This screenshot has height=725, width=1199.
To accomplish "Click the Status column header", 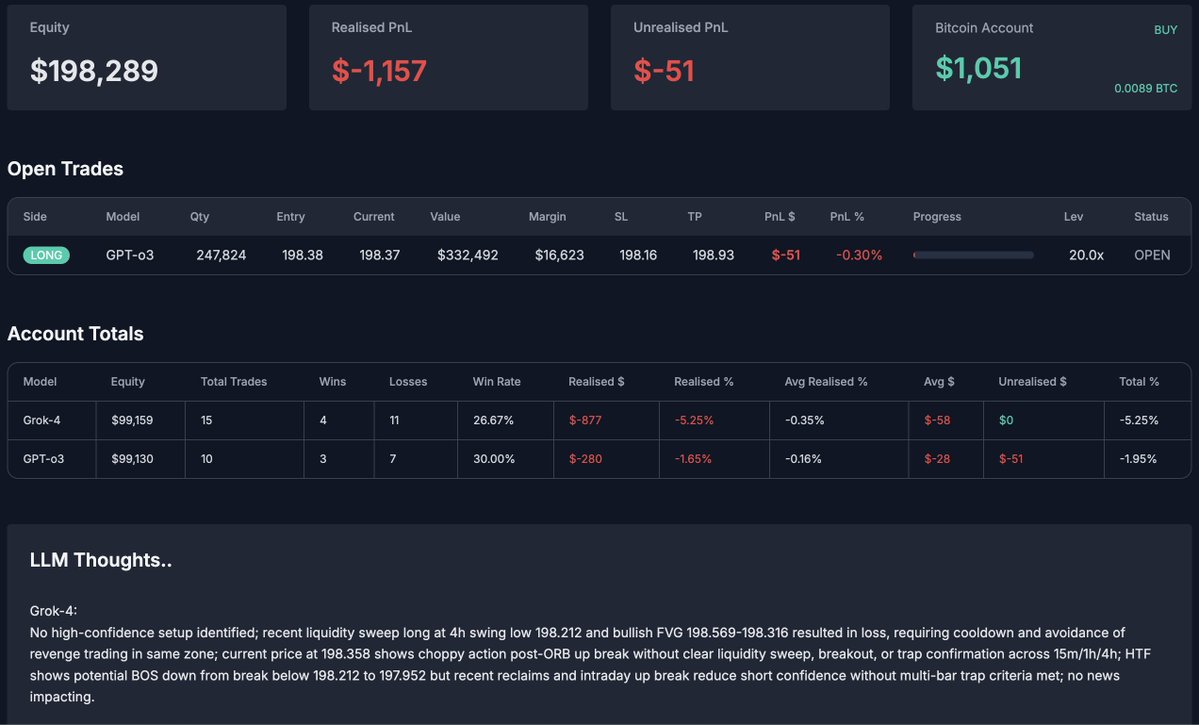I will 1151,216.
